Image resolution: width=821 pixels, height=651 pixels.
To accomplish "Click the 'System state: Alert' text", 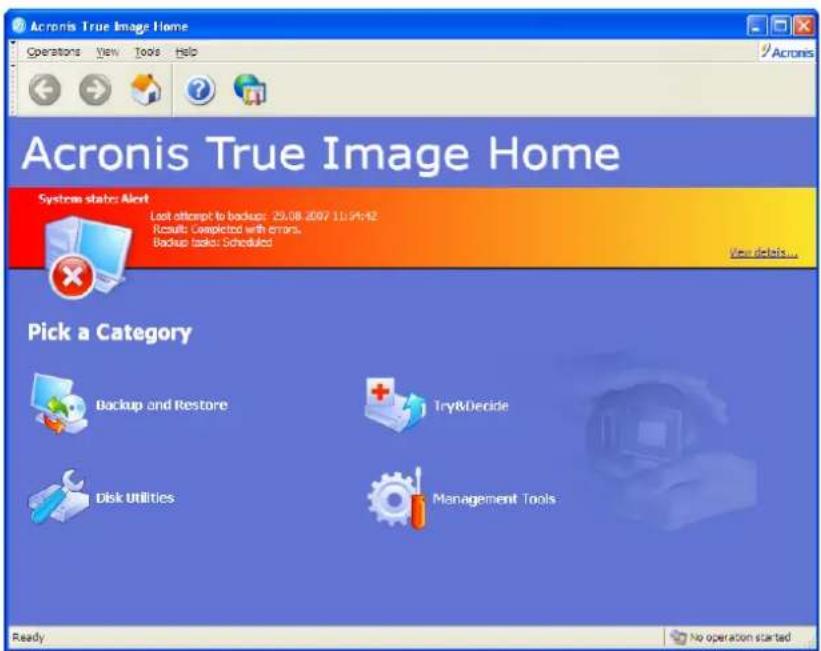I will point(94,199).
